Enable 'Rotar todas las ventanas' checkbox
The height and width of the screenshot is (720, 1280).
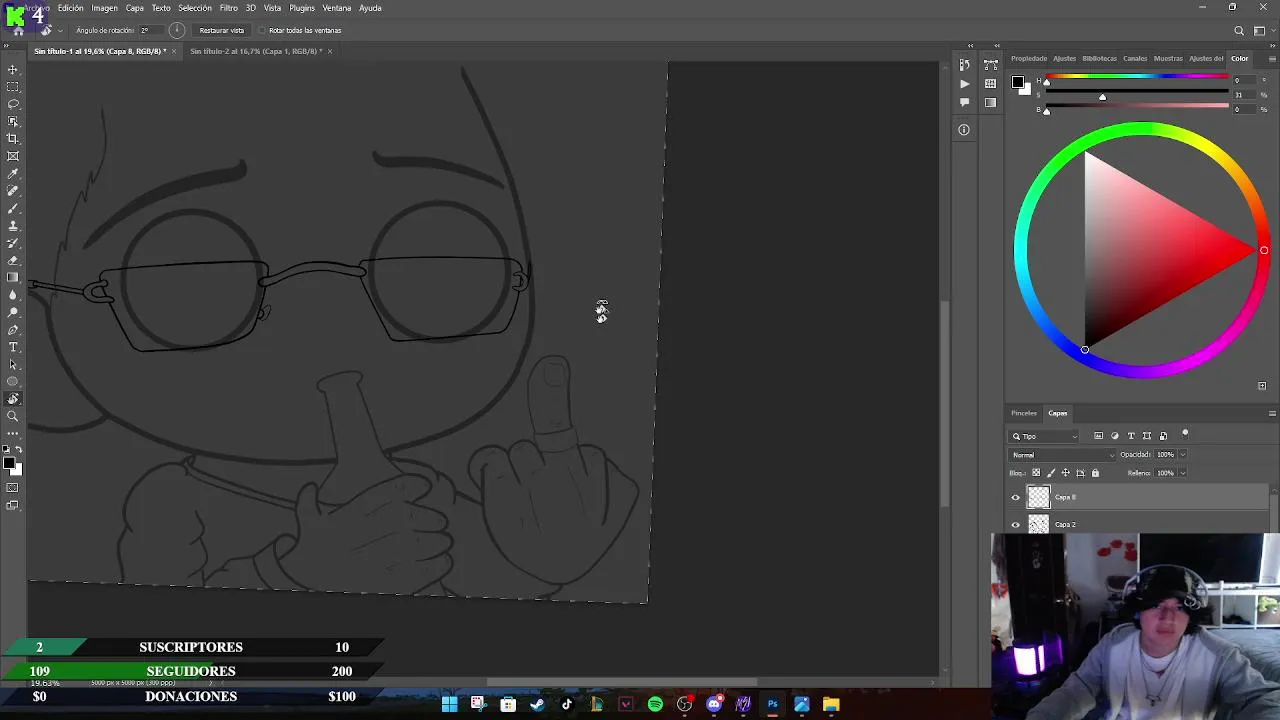262,30
